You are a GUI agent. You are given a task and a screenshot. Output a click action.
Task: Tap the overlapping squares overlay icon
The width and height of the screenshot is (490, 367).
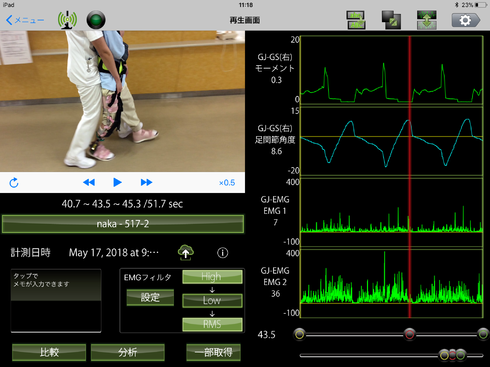tap(391, 20)
